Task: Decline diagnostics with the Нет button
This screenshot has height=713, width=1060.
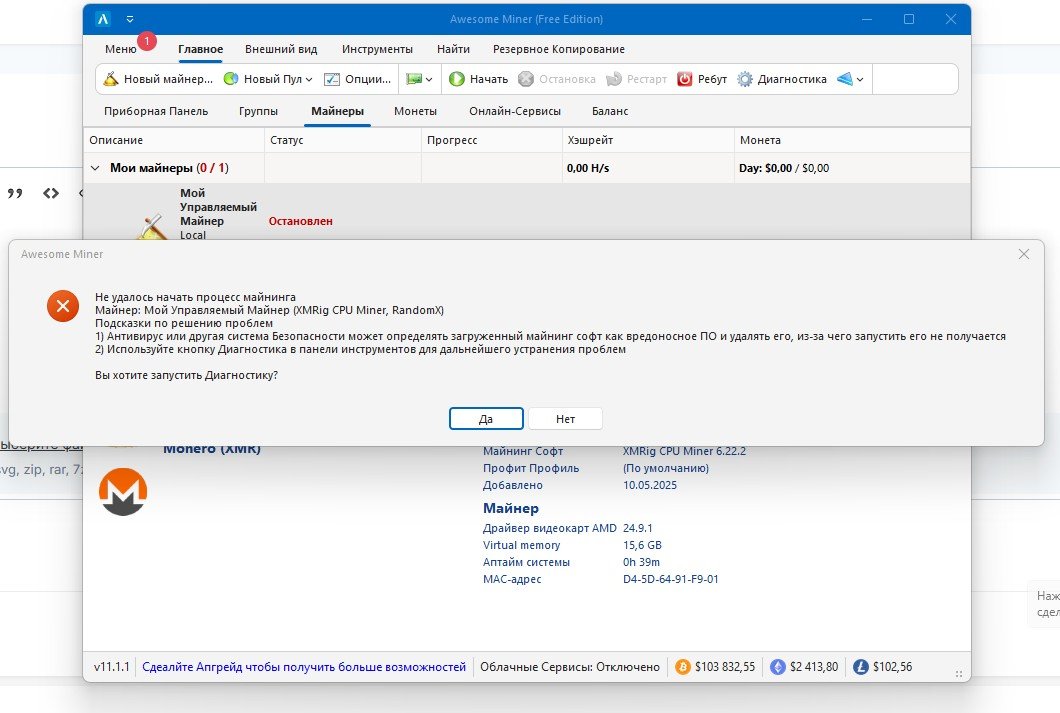Action: (565, 419)
